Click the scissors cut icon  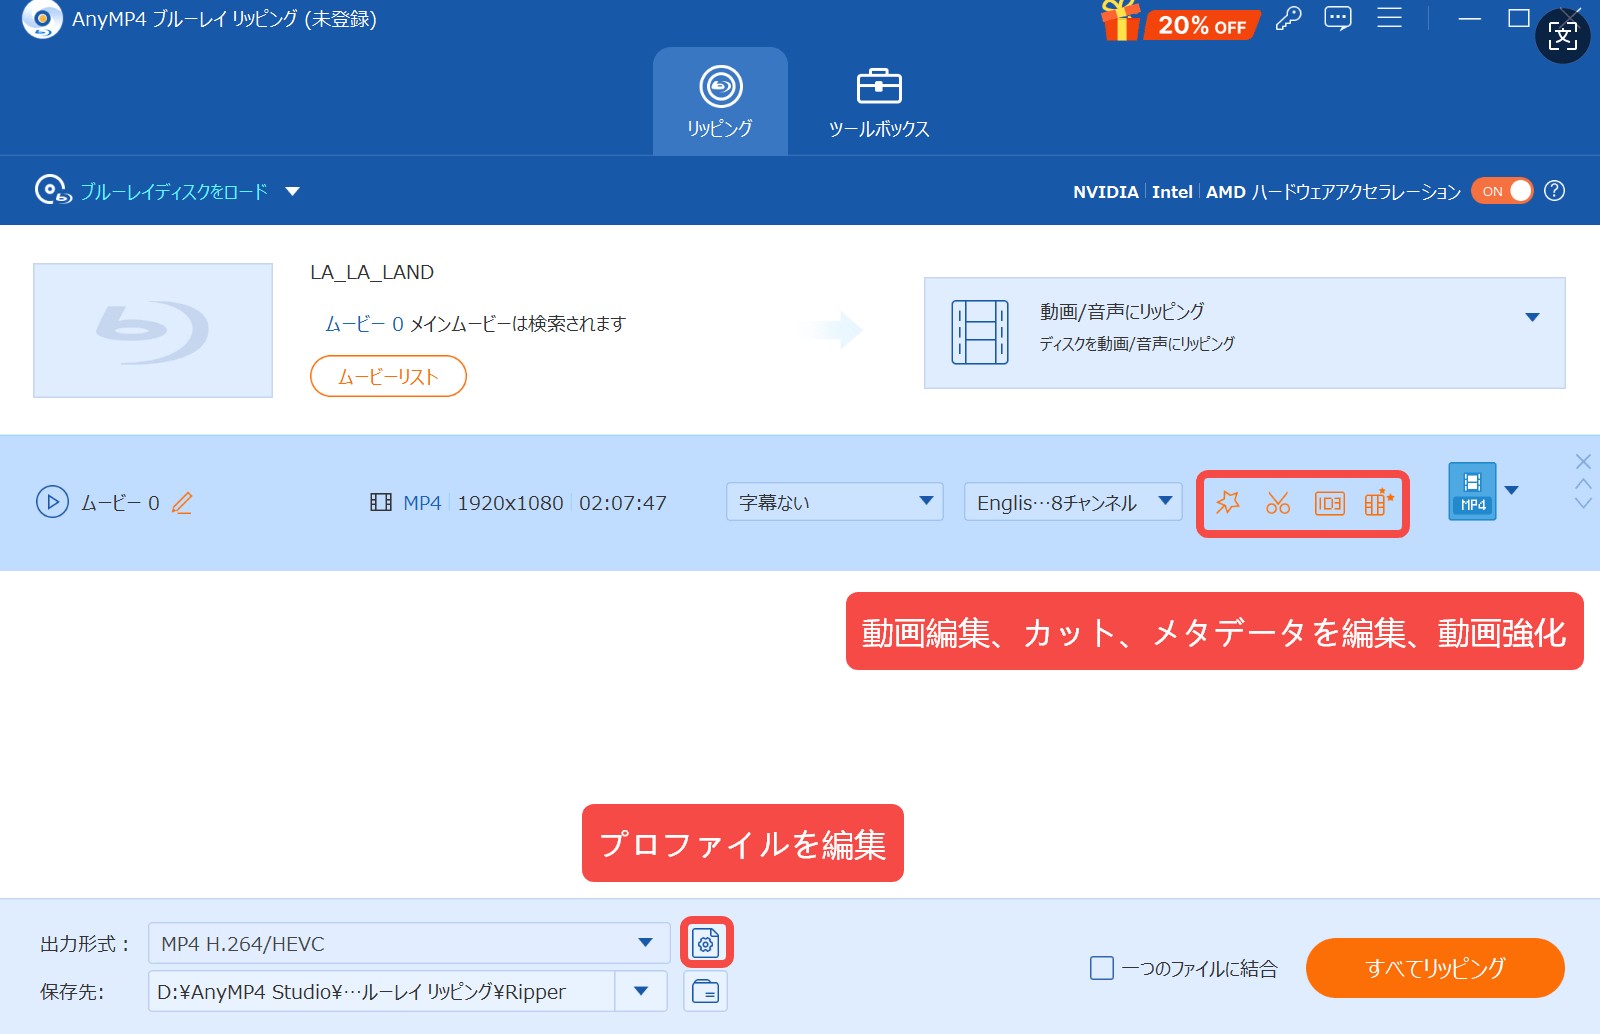(1278, 503)
